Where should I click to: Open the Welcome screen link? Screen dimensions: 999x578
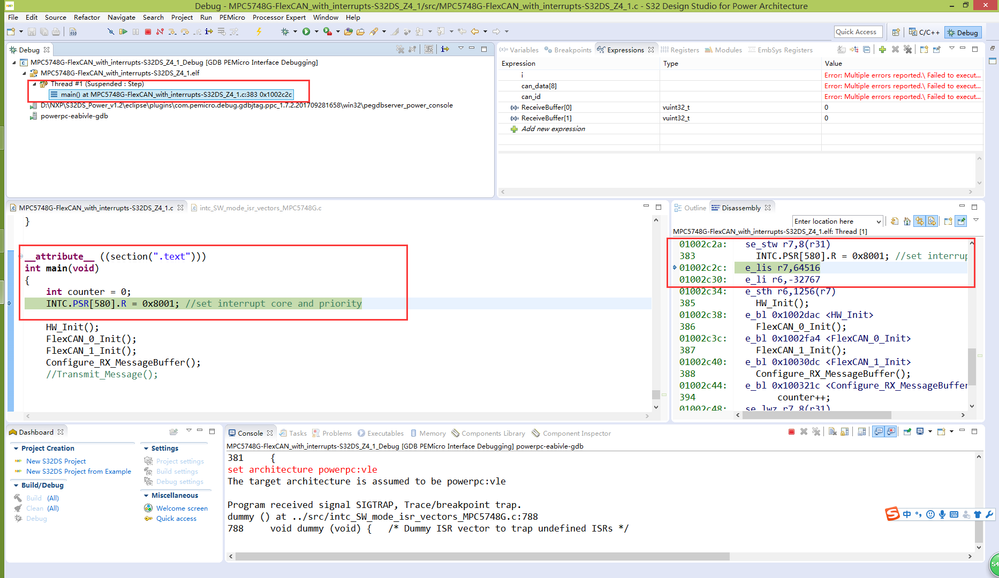182,509
